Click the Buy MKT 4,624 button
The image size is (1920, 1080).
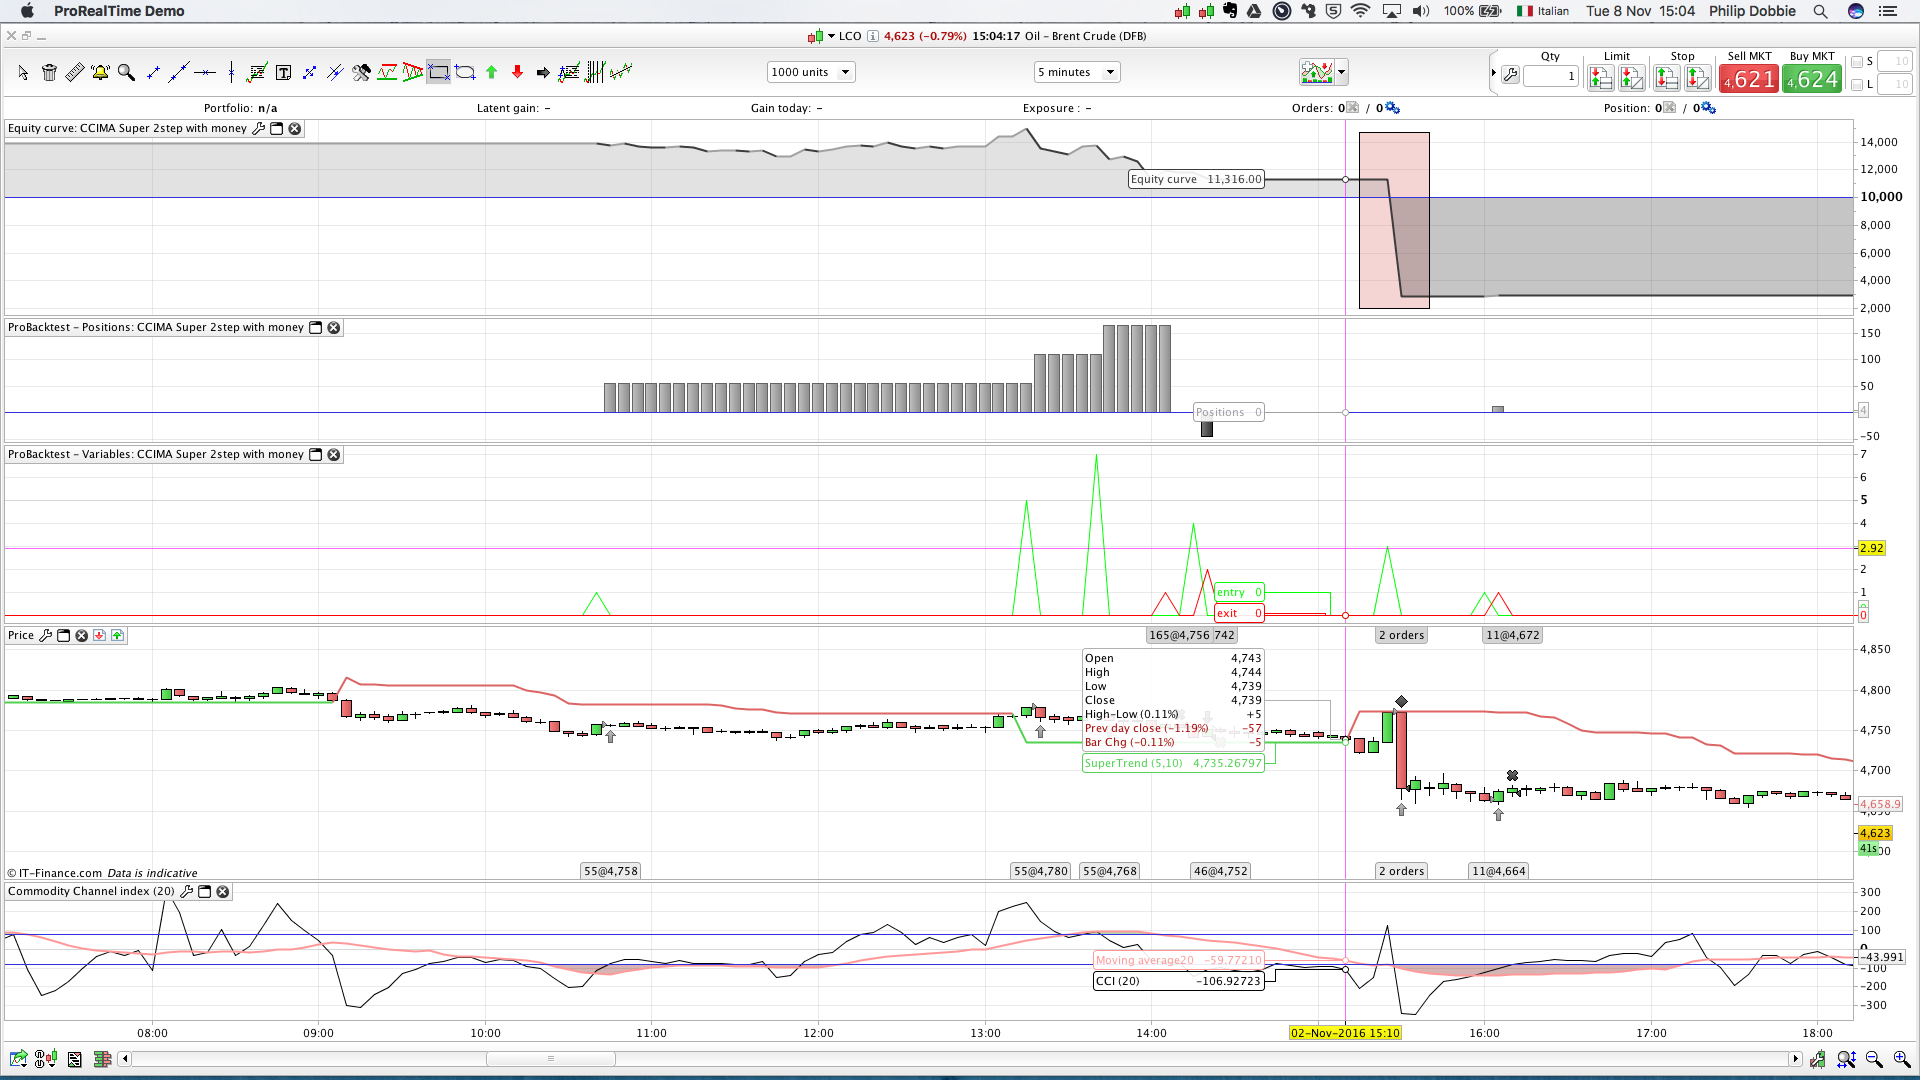click(x=1812, y=79)
